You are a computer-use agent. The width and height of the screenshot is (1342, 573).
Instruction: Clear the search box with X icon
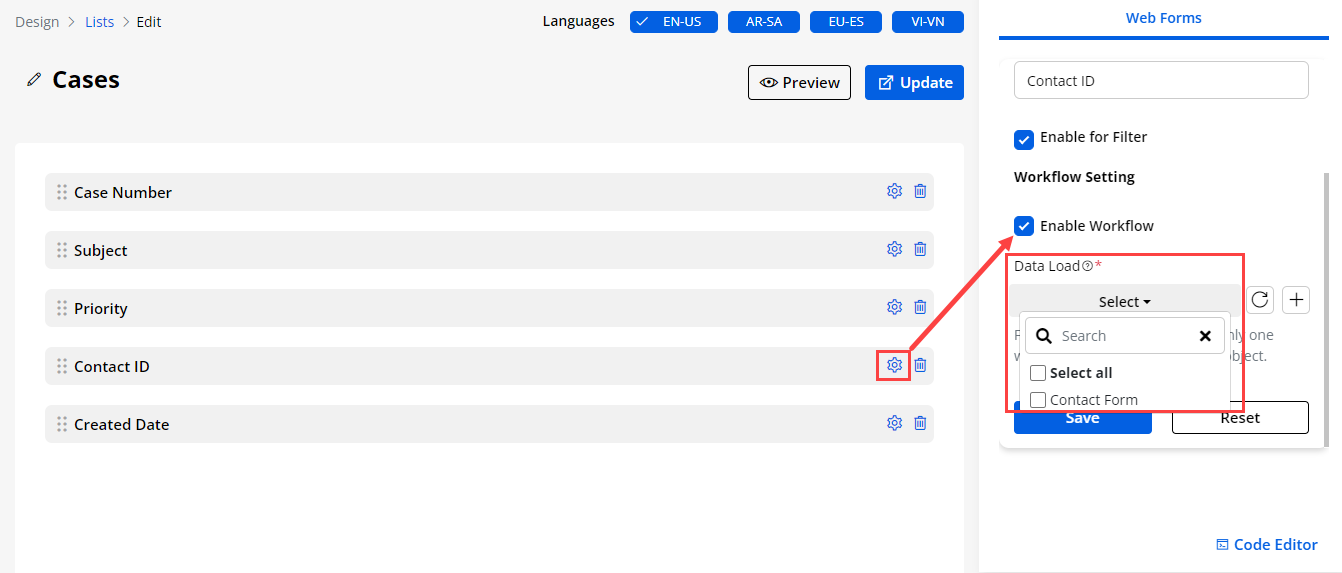(1205, 336)
